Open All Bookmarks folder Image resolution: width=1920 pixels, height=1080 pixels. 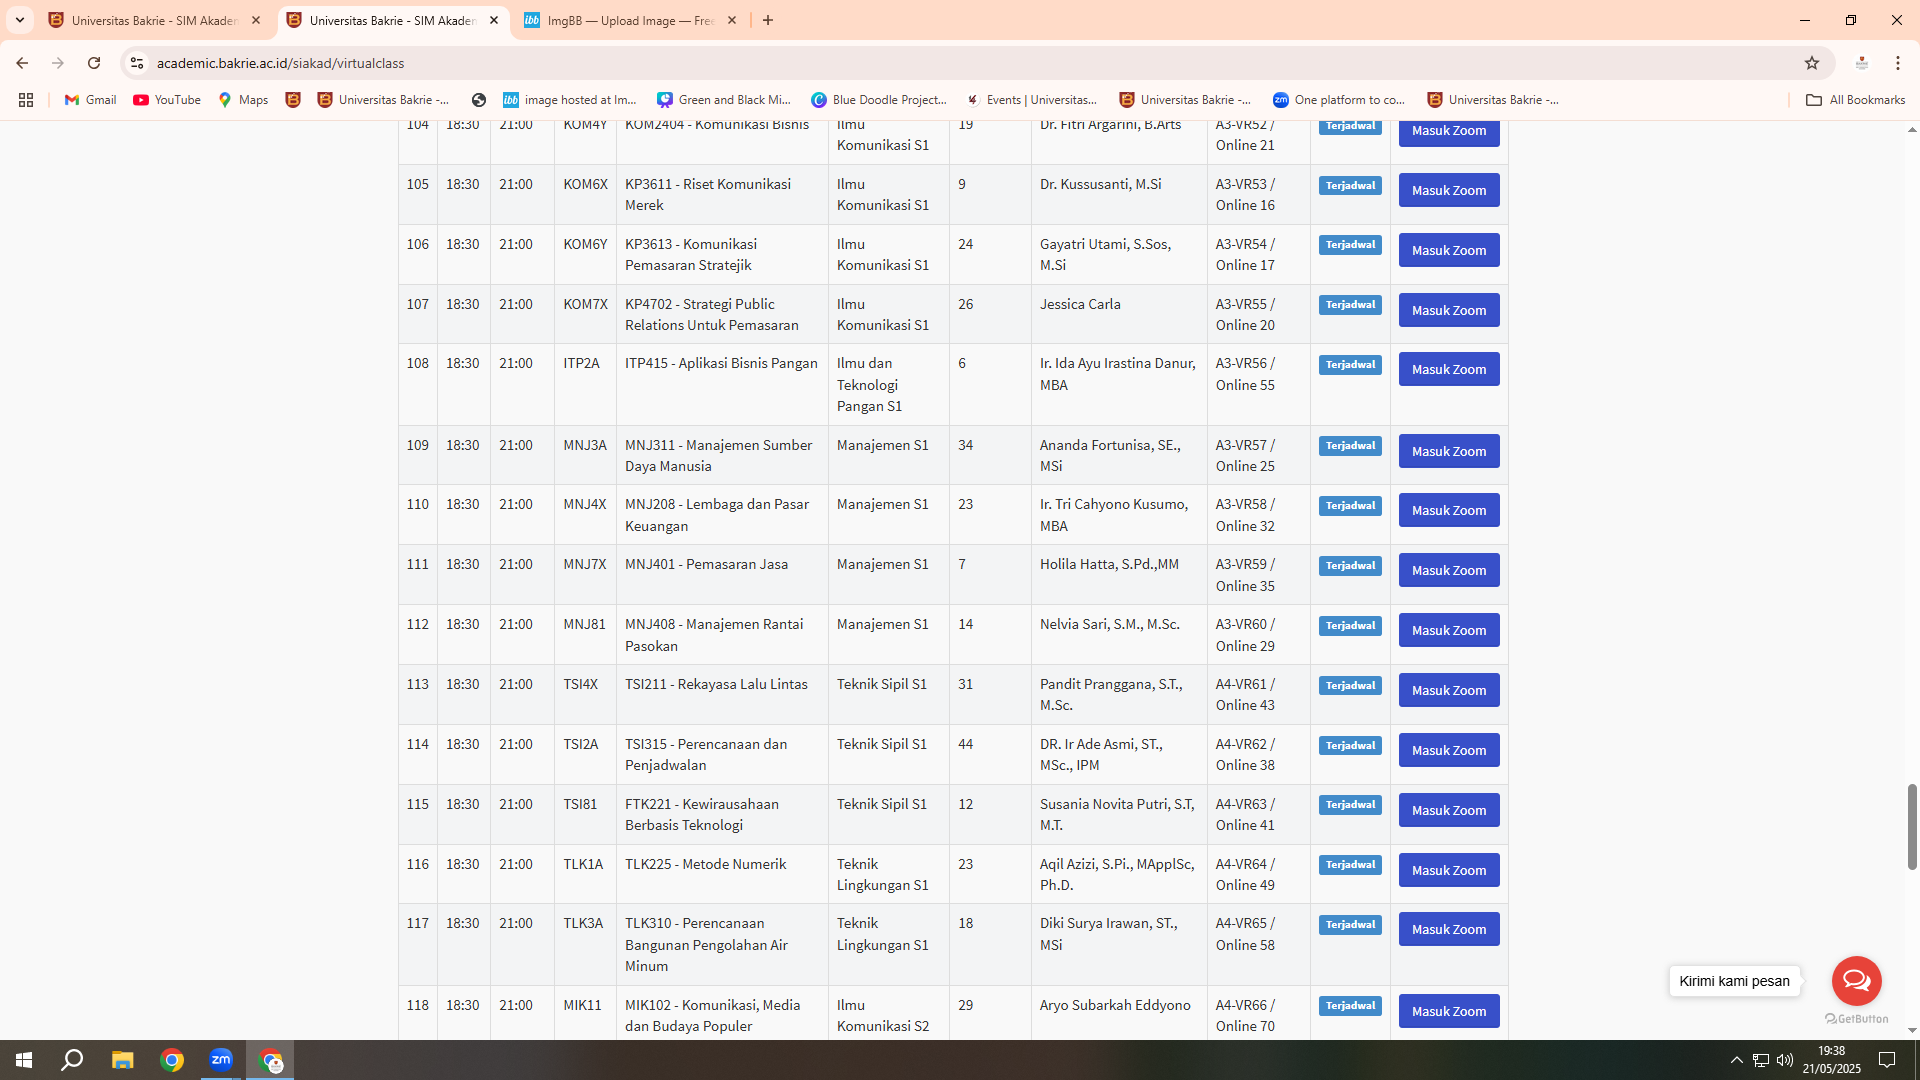pos(1855,100)
